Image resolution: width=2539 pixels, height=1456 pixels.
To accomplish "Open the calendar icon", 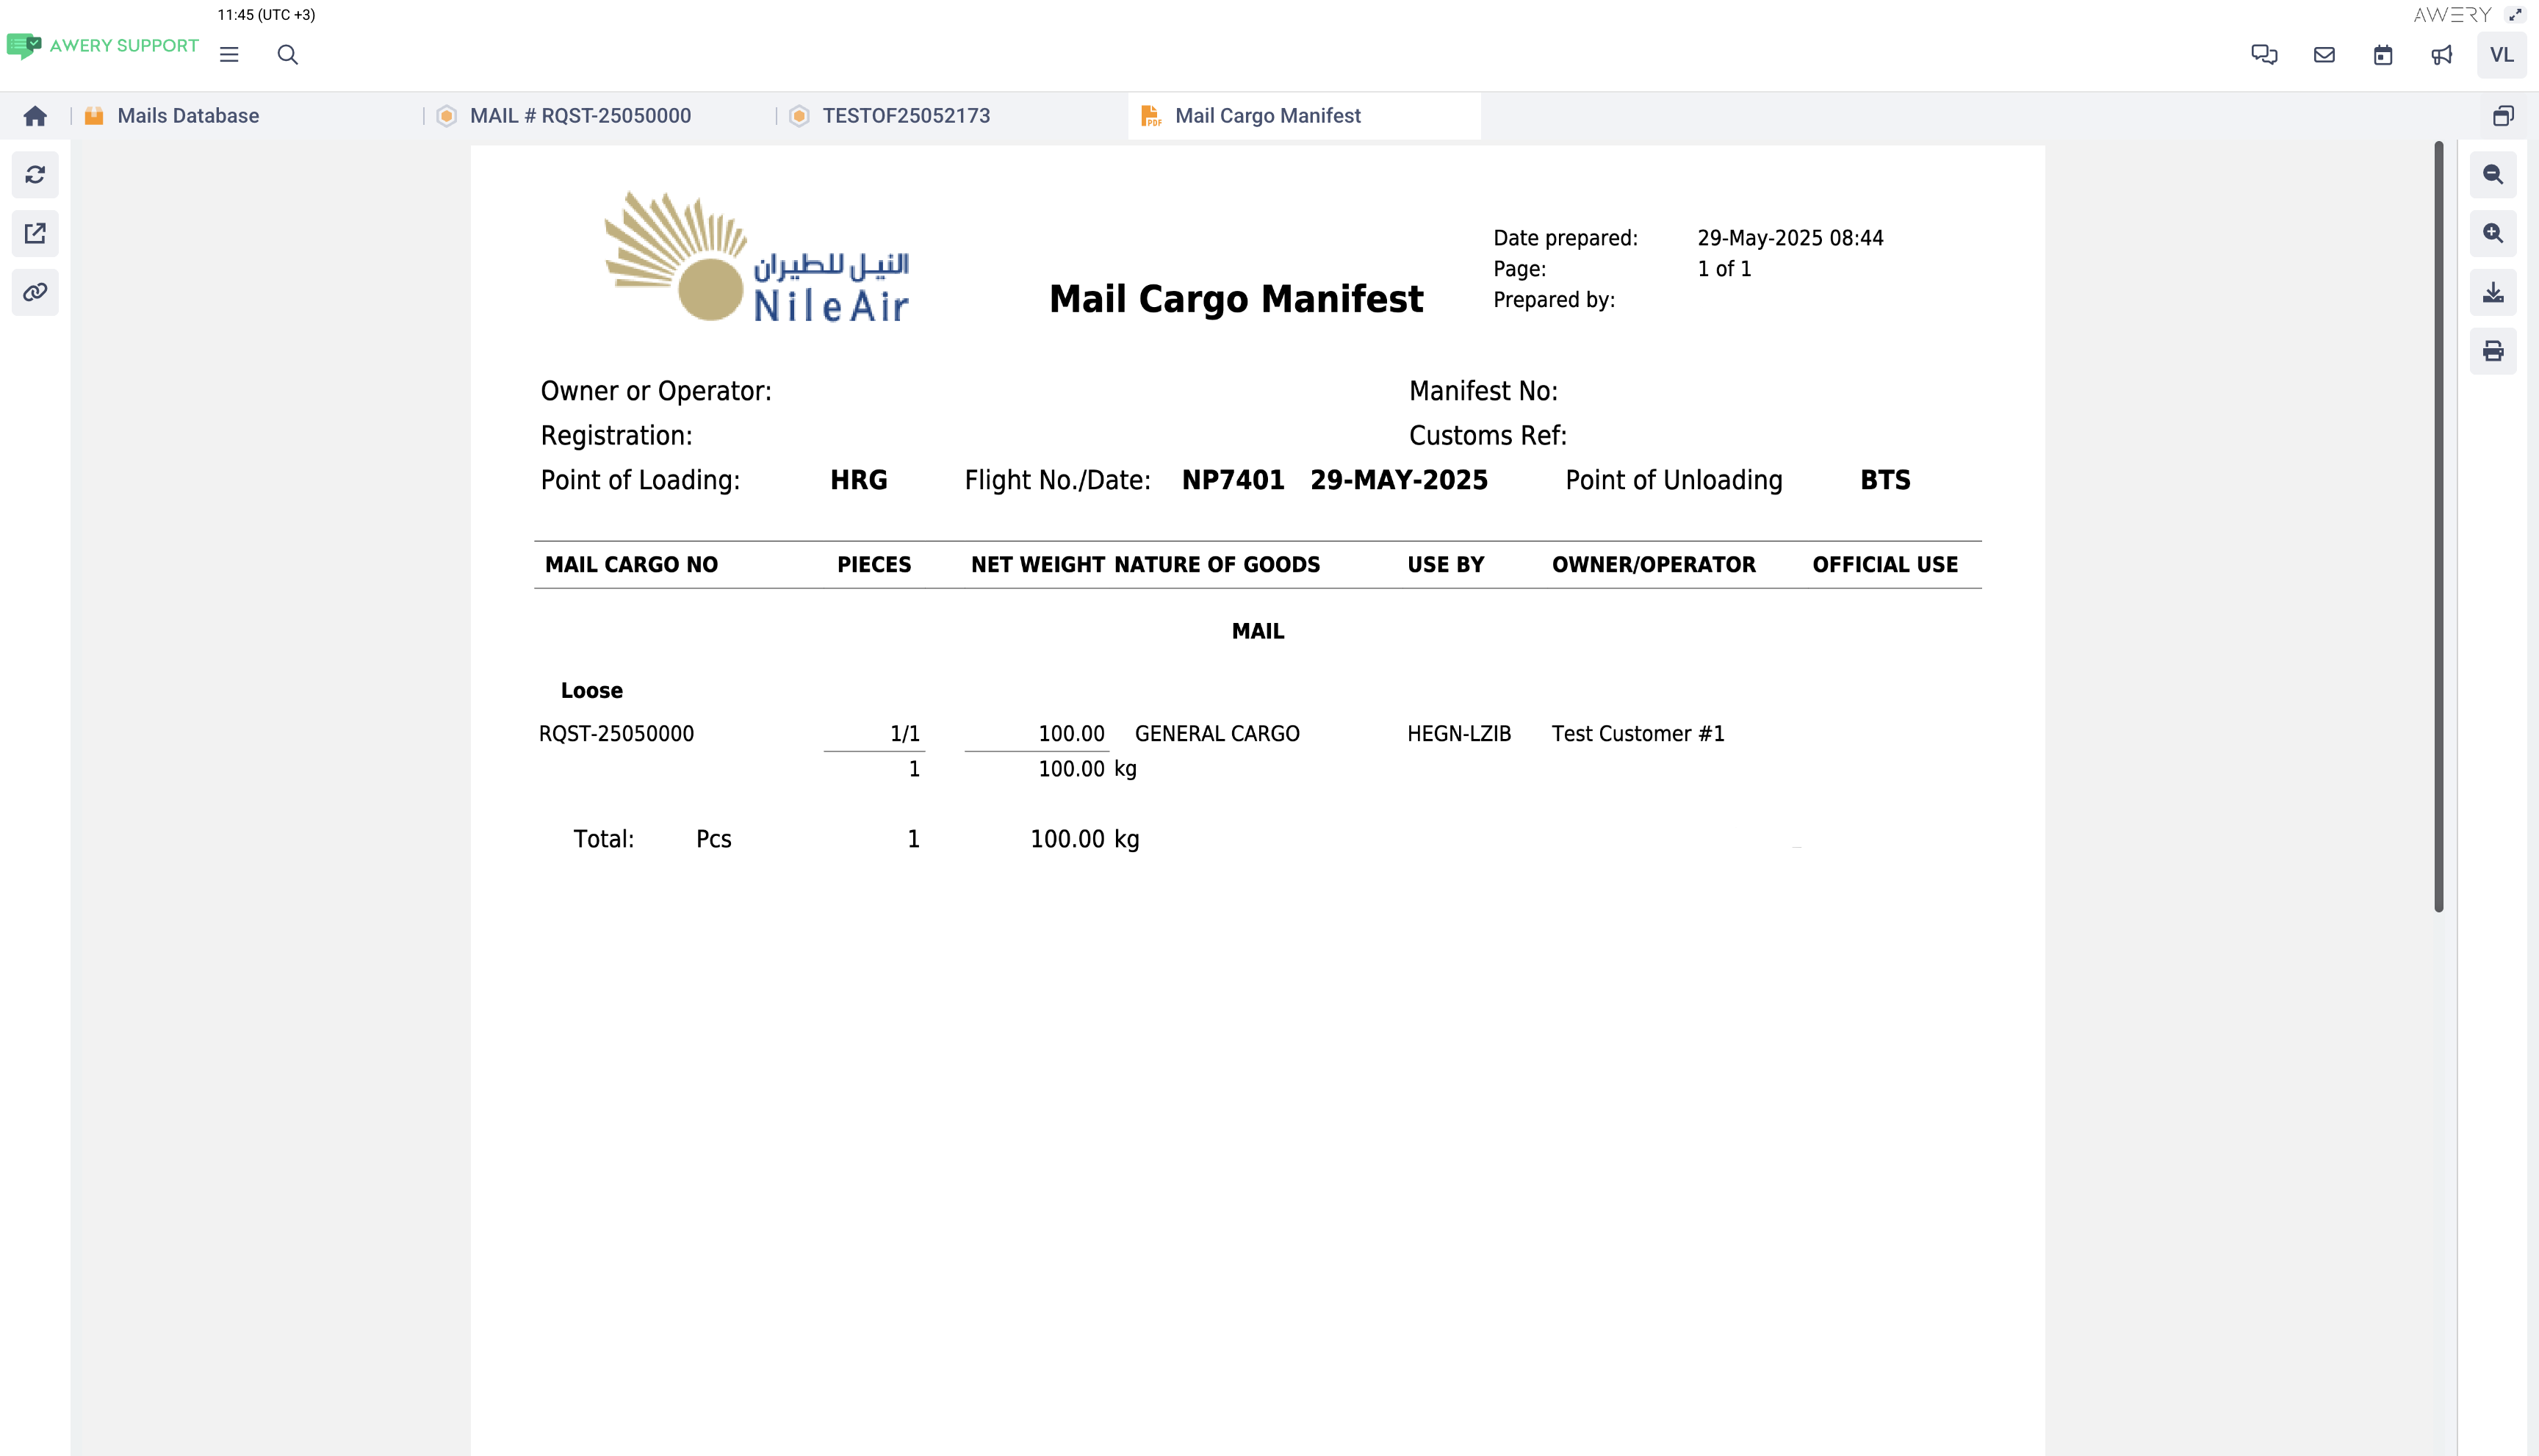I will coord(2383,55).
